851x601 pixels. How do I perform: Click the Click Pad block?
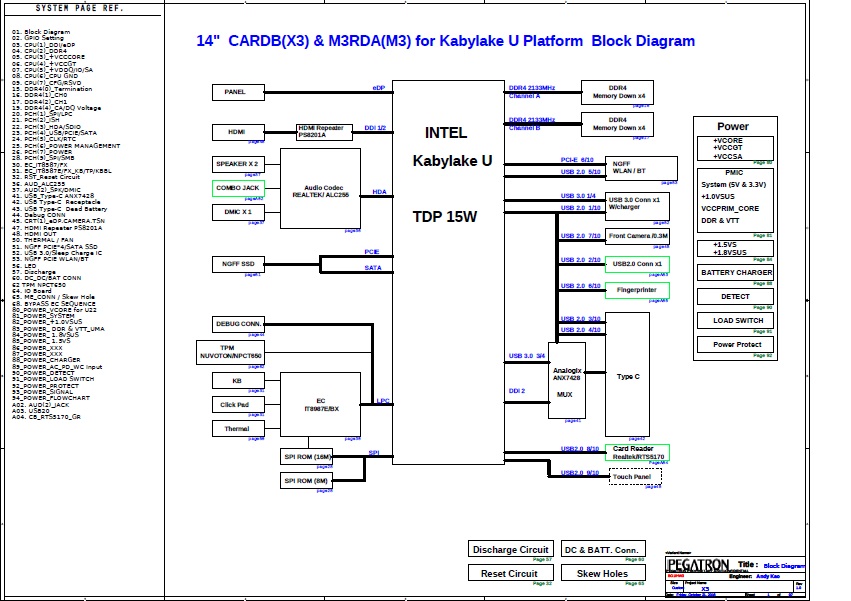pos(238,404)
